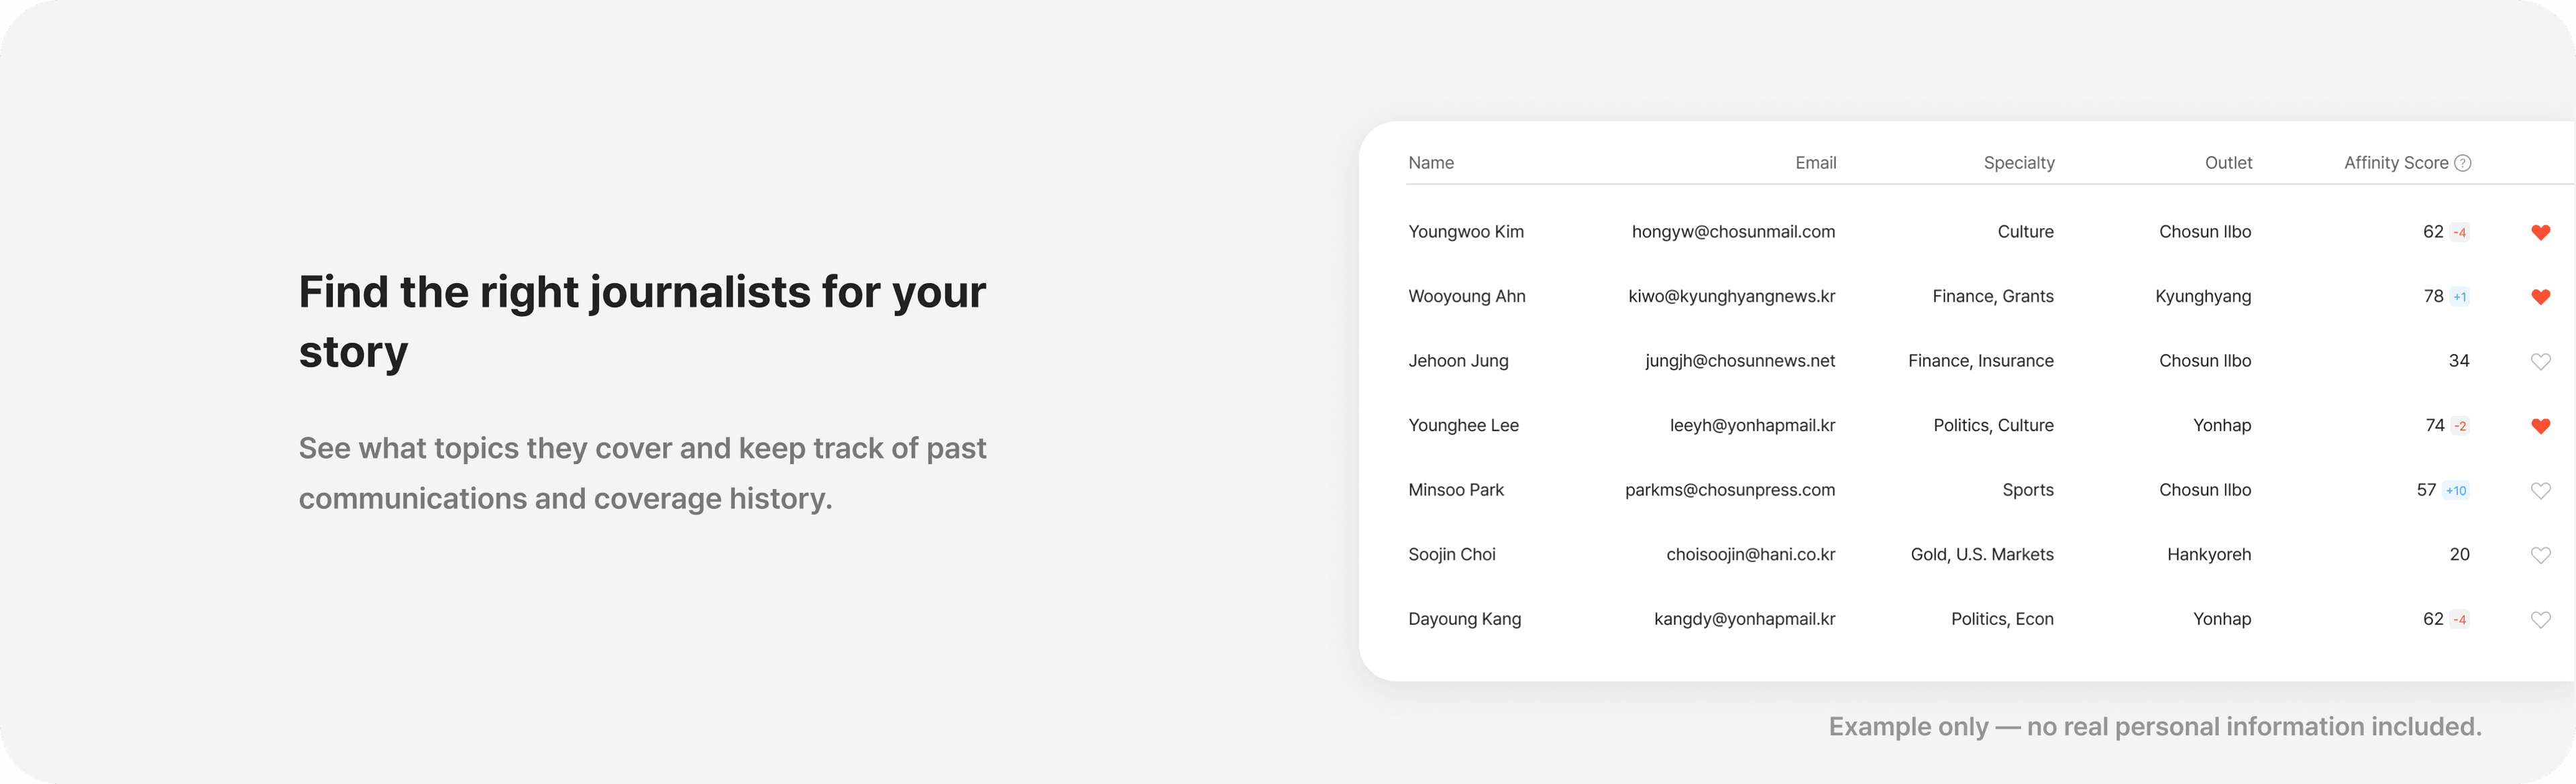The image size is (2576, 784).
Task: Favorite Jehoon Jung with heart icon
Action: [x=2540, y=361]
